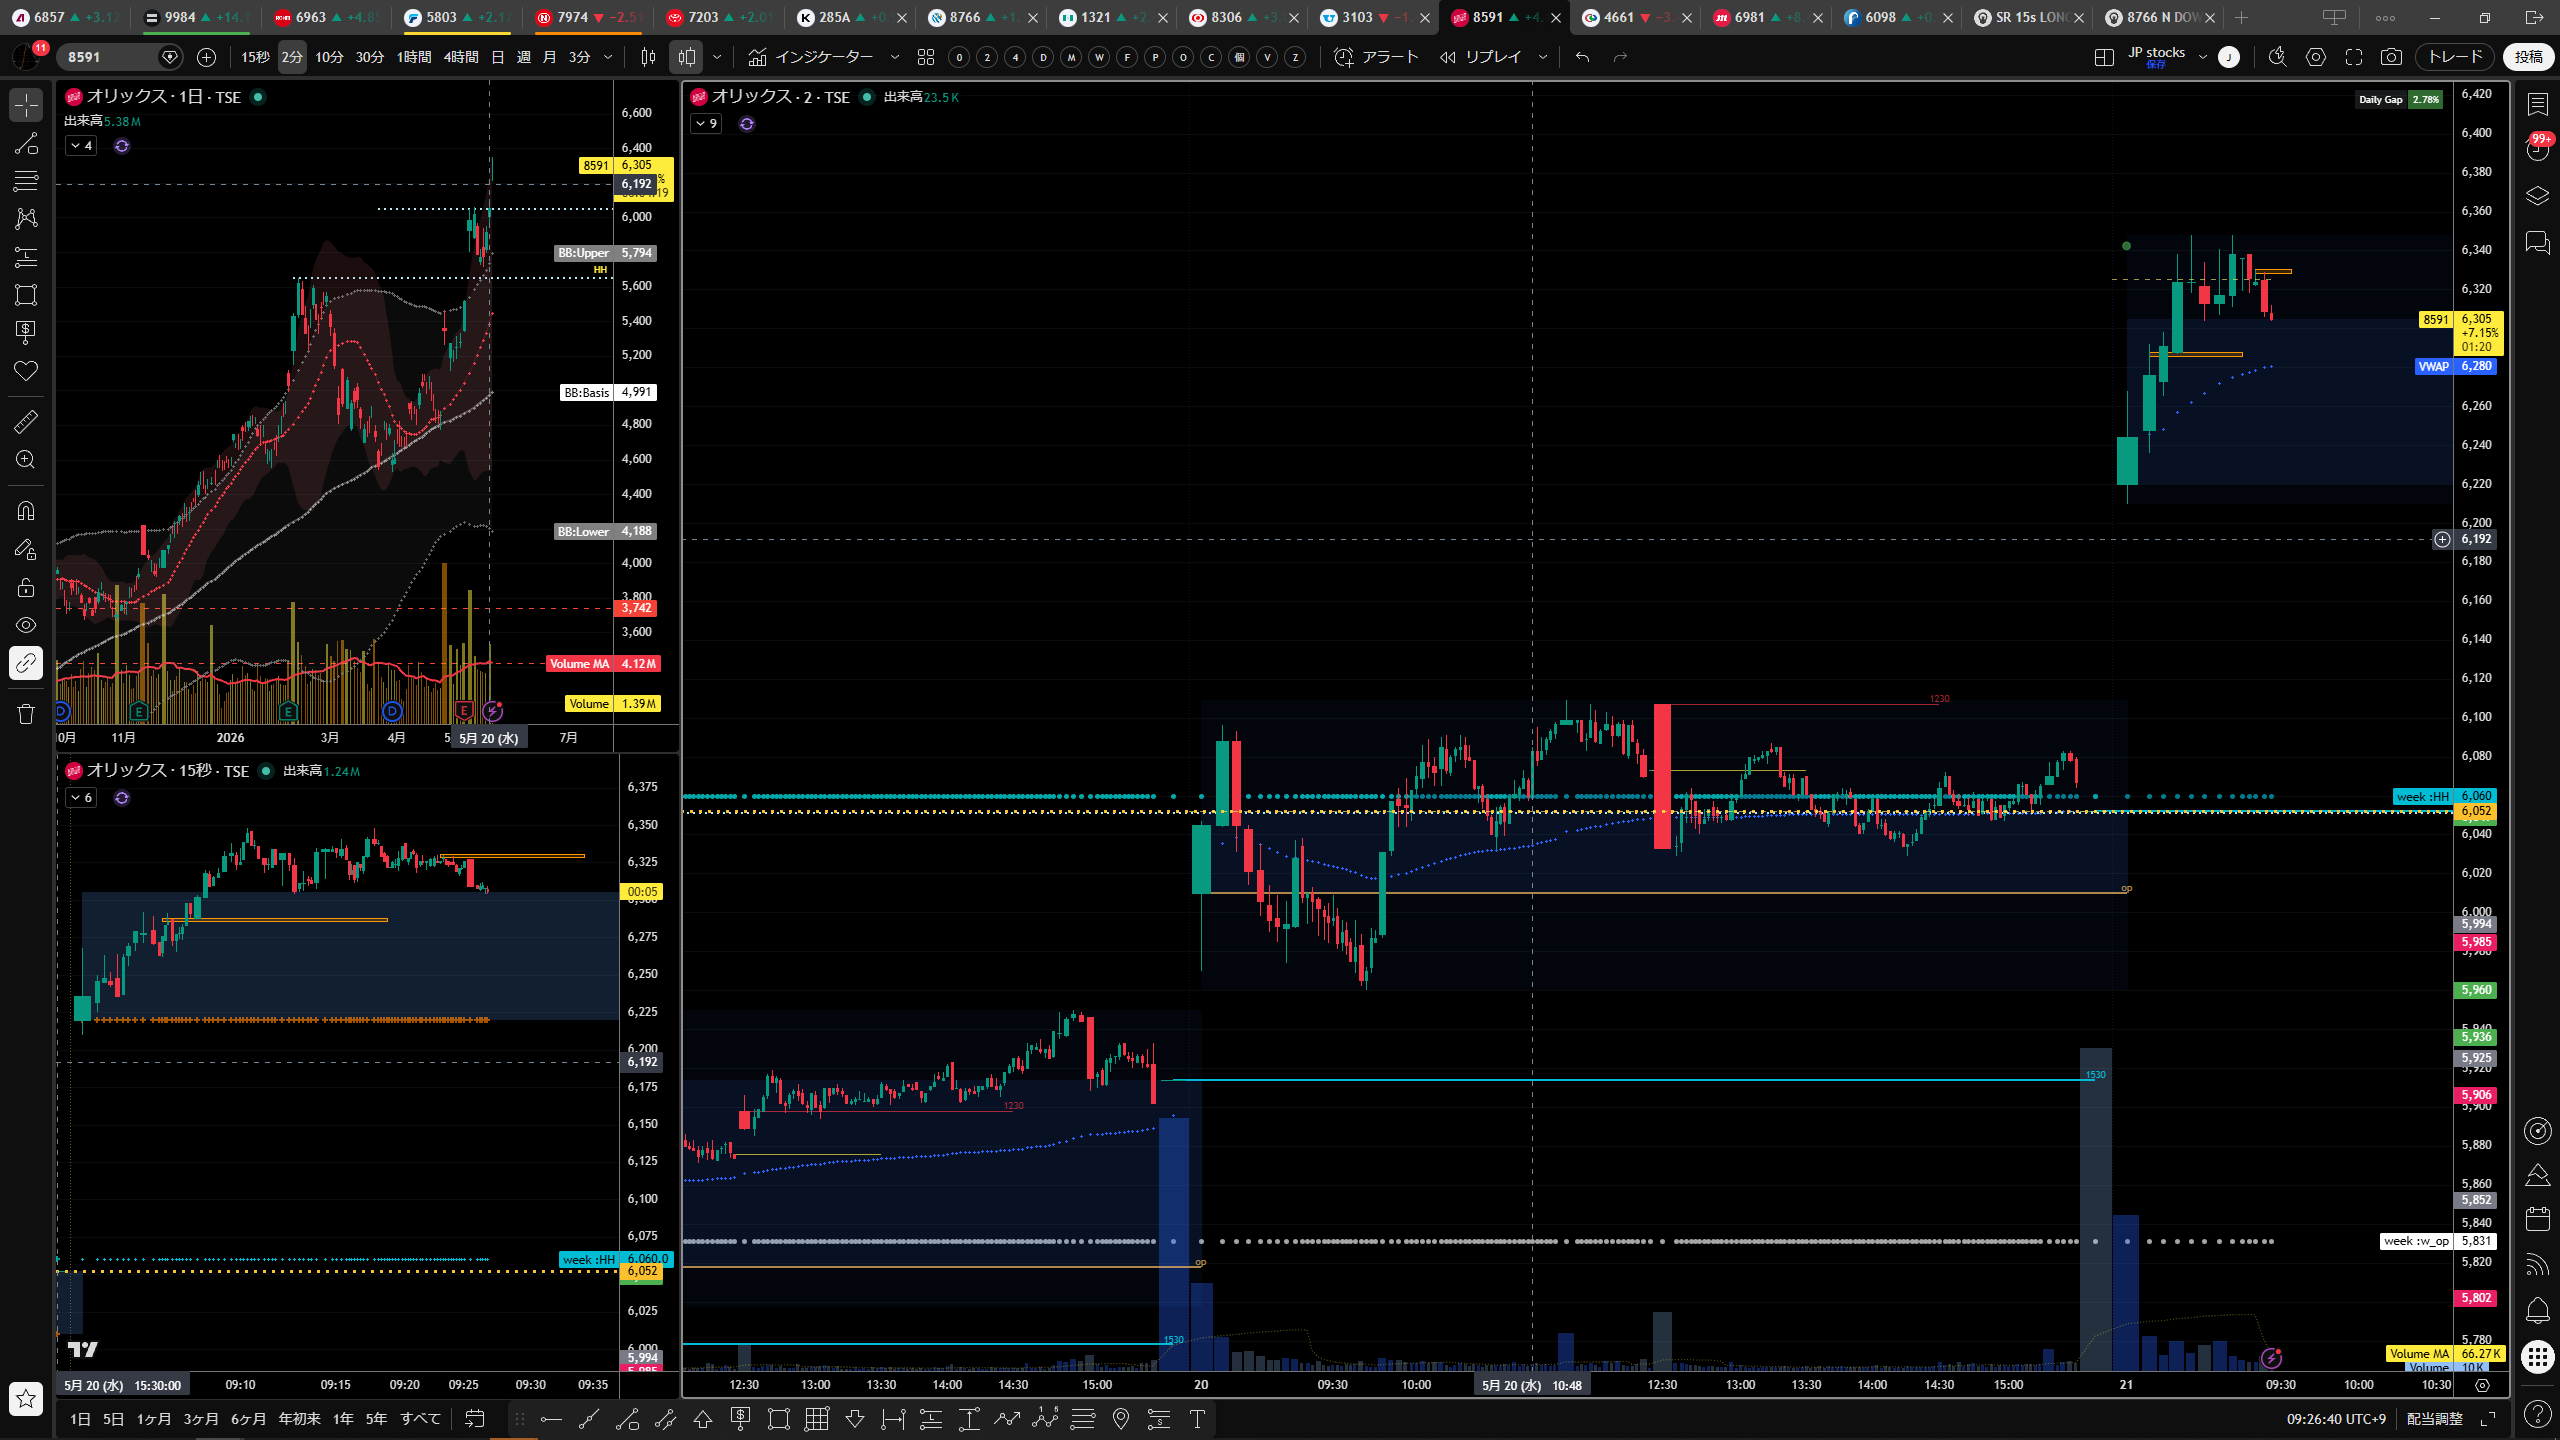This screenshot has width=2560, height=1440.
Task: Select the location pin tool in favorites bar
Action: tap(1121, 1419)
